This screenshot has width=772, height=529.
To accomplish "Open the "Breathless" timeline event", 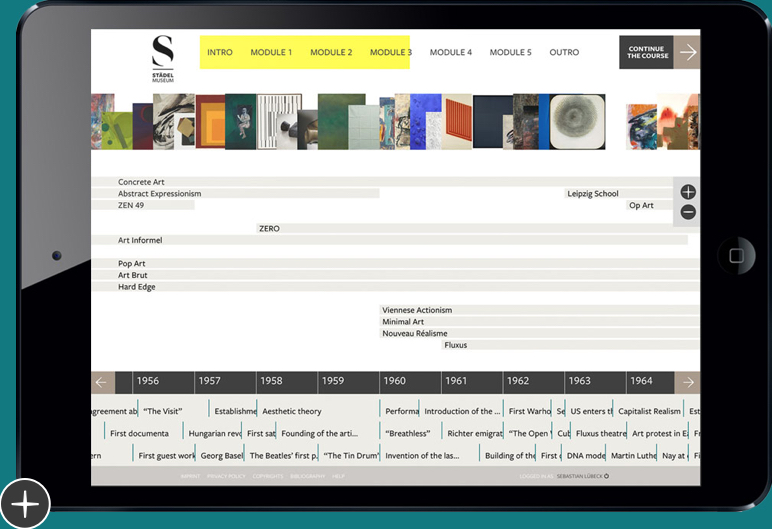I will pos(407,434).
